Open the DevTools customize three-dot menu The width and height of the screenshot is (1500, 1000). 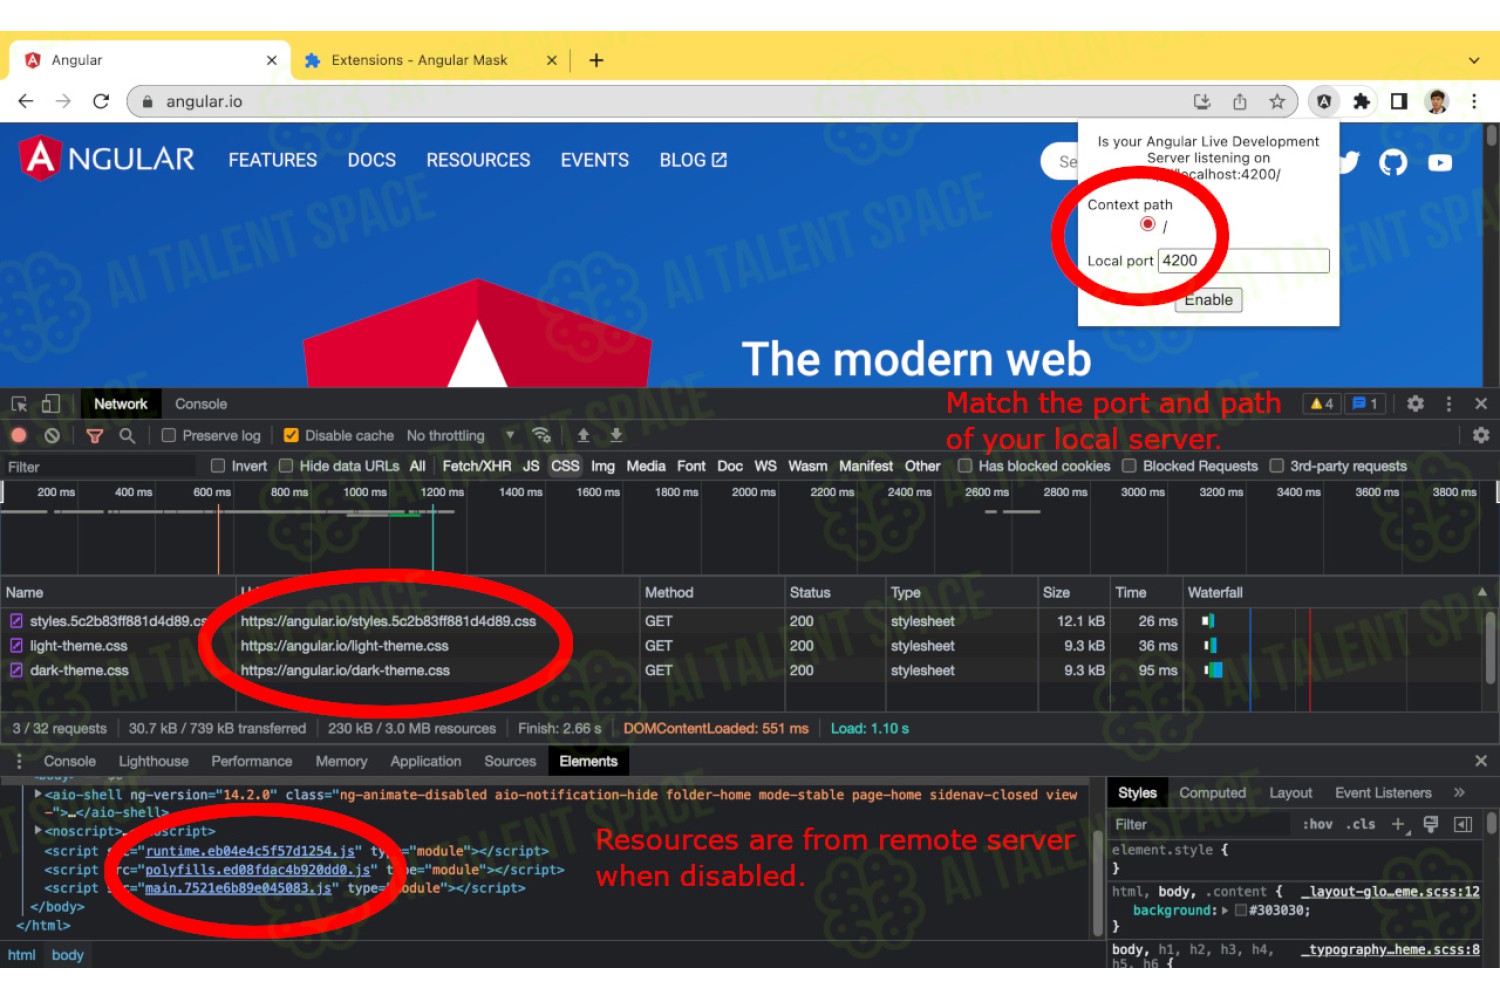[1449, 404]
